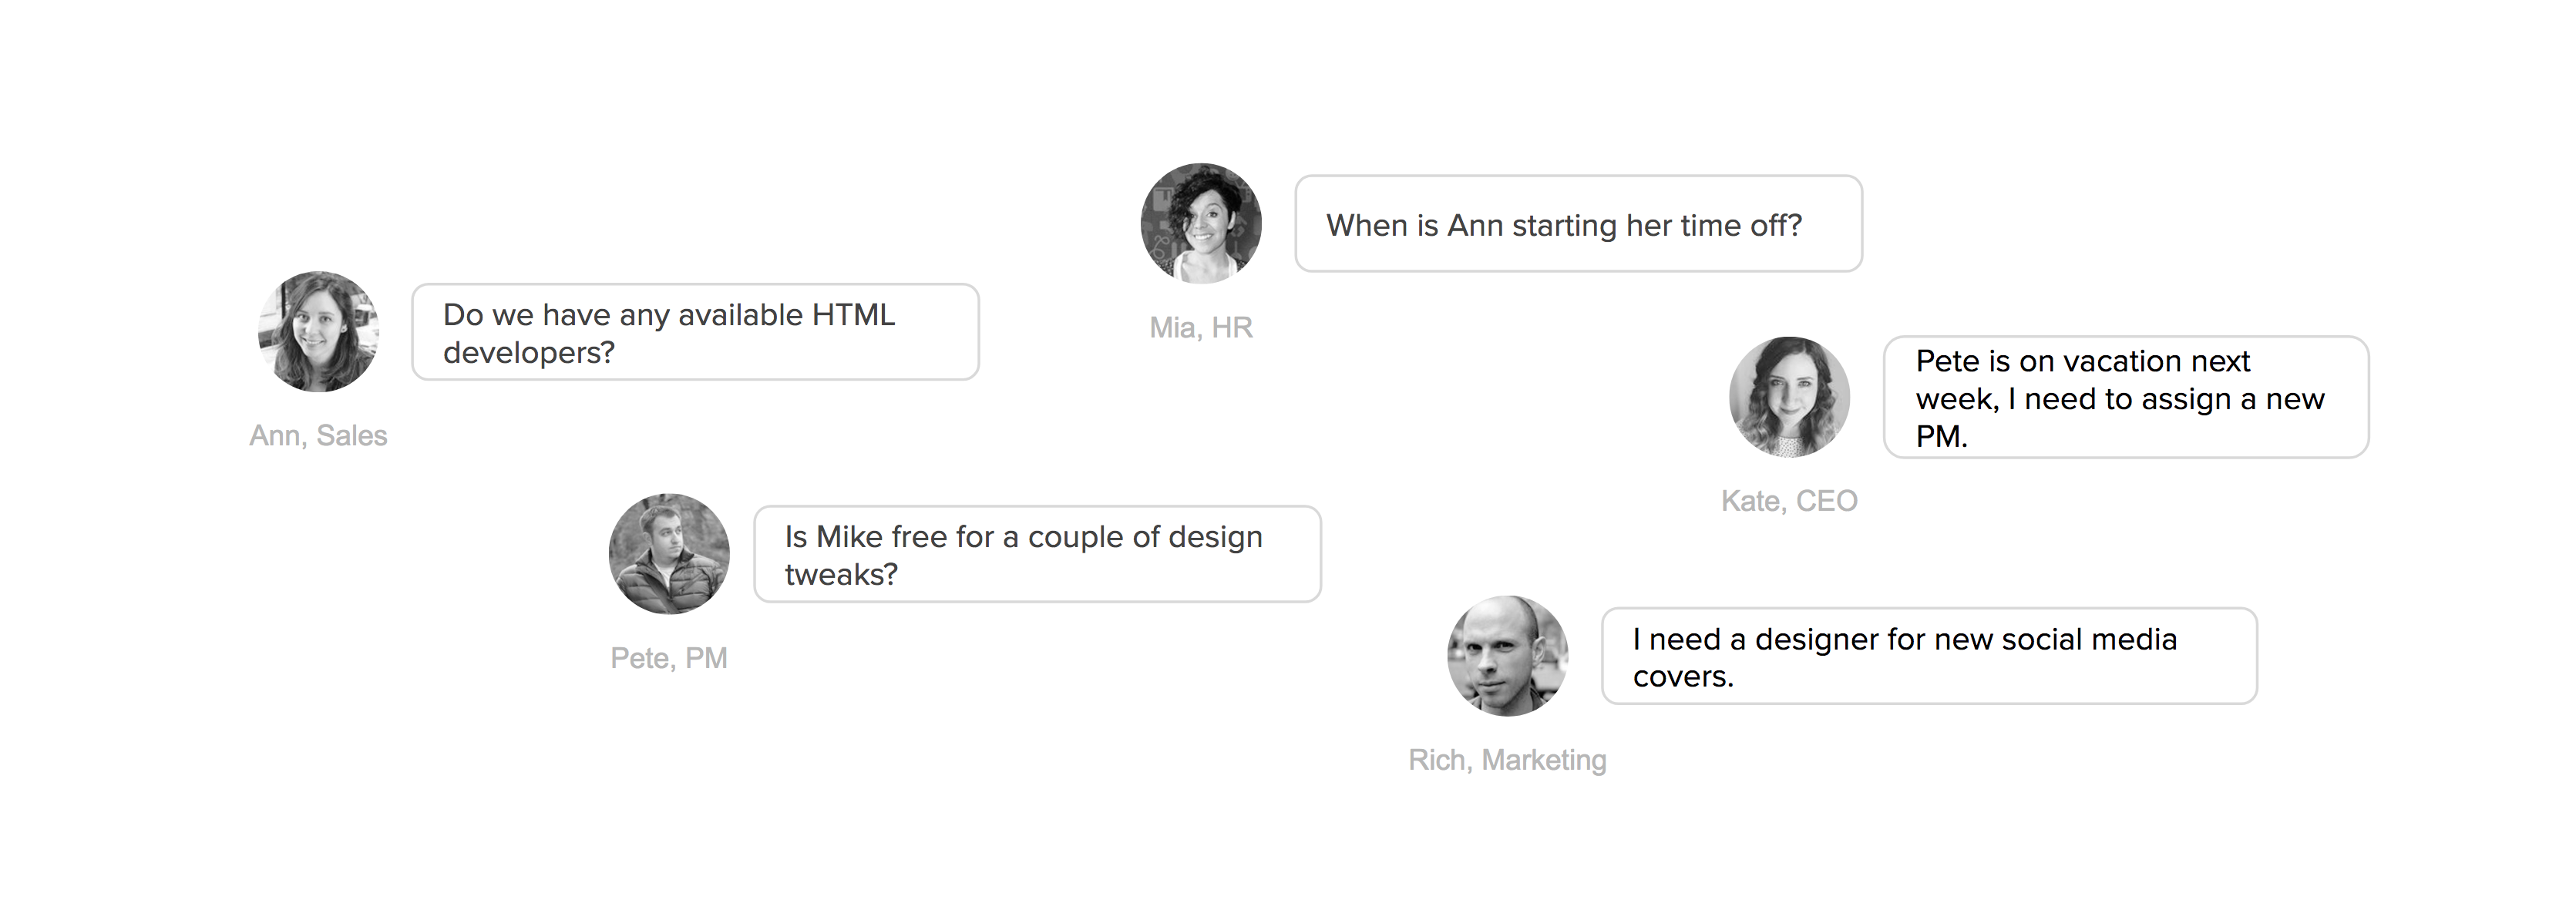Click Rich's profile photo
Viewport: 2576px width, 900px height.
click(x=1507, y=656)
